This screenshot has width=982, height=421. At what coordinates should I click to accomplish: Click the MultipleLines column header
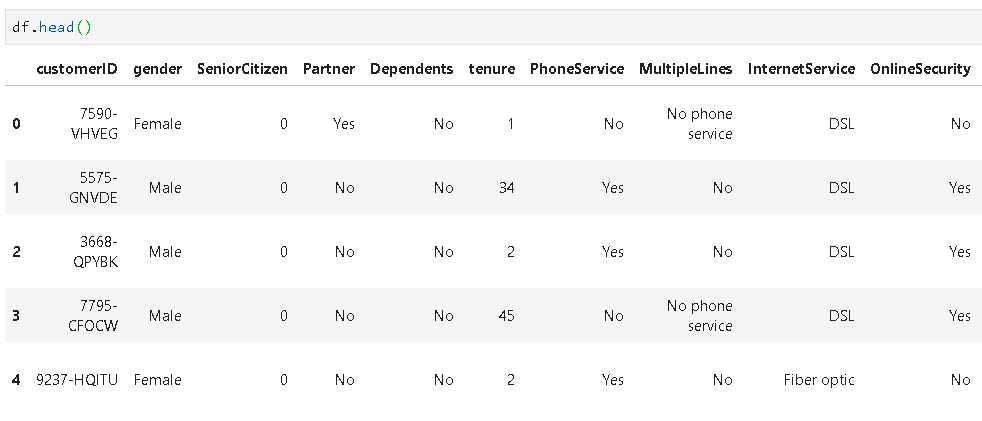[686, 69]
